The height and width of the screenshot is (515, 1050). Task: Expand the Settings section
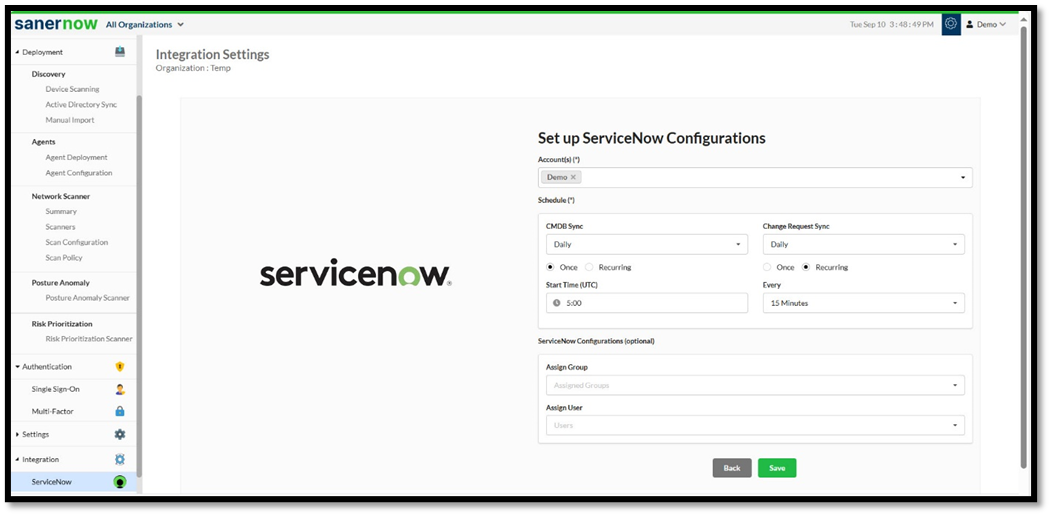click(17, 435)
